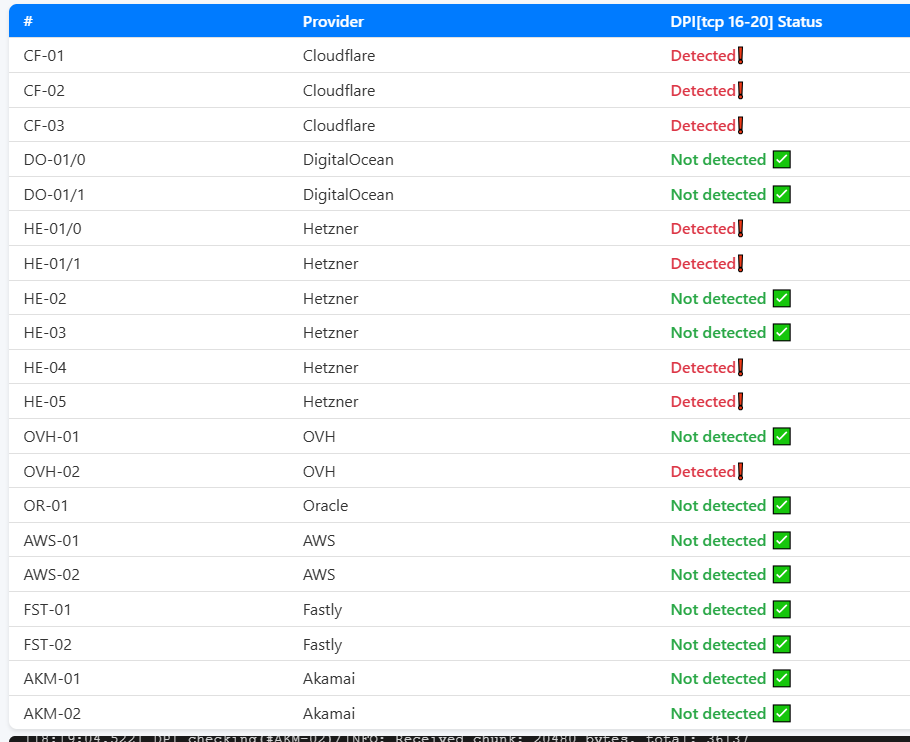Click the 'Provider' column header
The height and width of the screenshot is (742, 910).
333,21
